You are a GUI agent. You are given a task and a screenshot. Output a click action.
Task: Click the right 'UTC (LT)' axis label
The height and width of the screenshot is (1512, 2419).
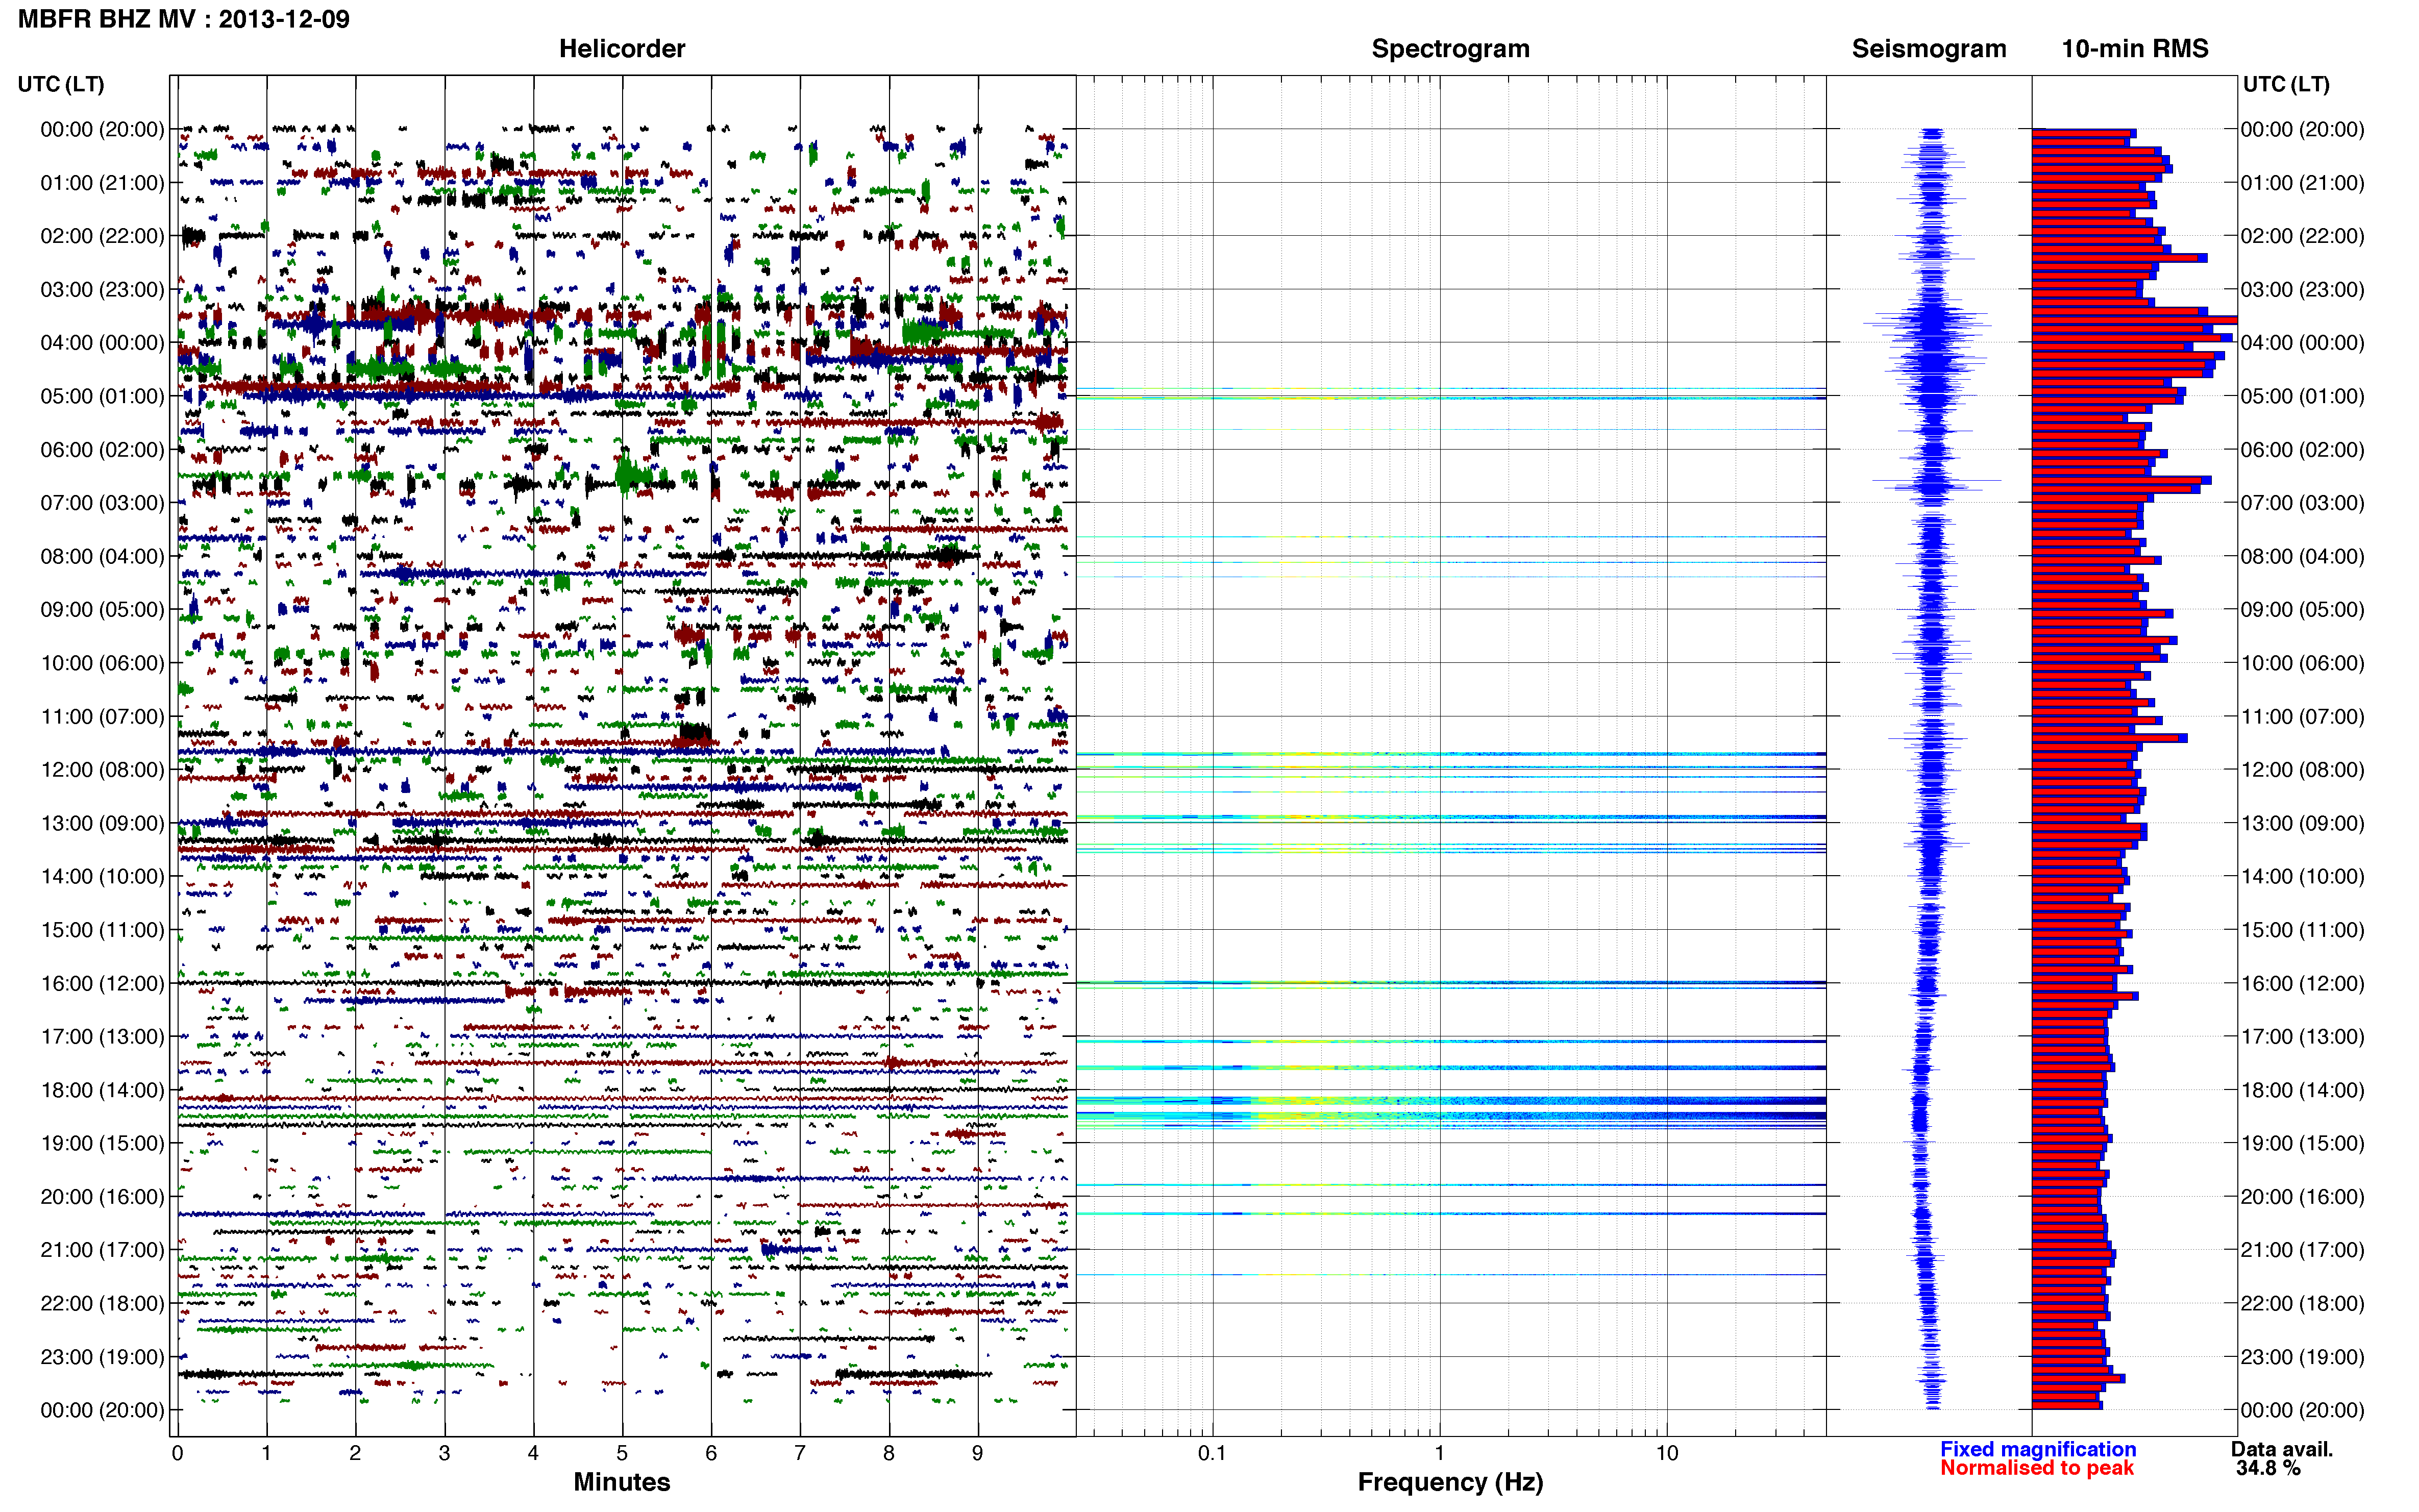pyautogui.click(x=2286, y=84)
